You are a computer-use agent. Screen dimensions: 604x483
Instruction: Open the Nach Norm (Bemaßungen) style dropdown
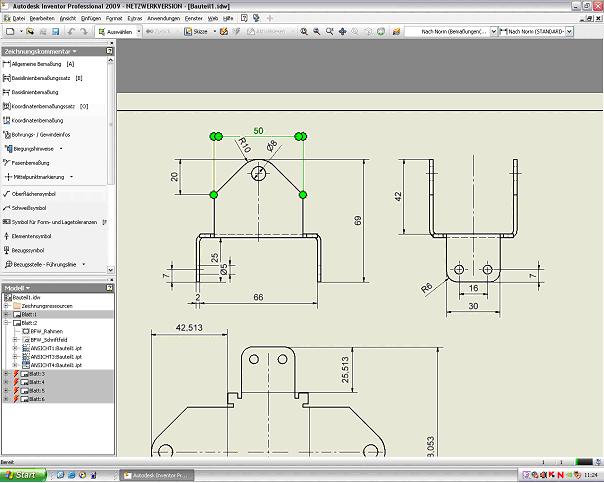493,32
